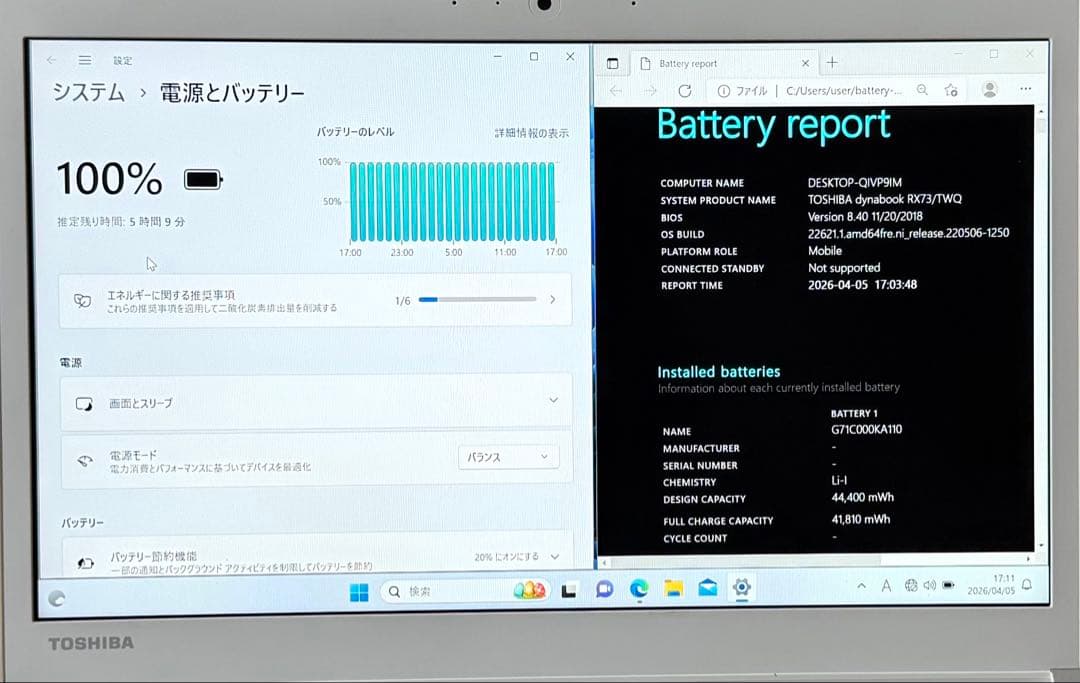Viewport: 1080px width, 683px height.
Task: Open 電源モード バランス dropdown
Action: (508, 457)
